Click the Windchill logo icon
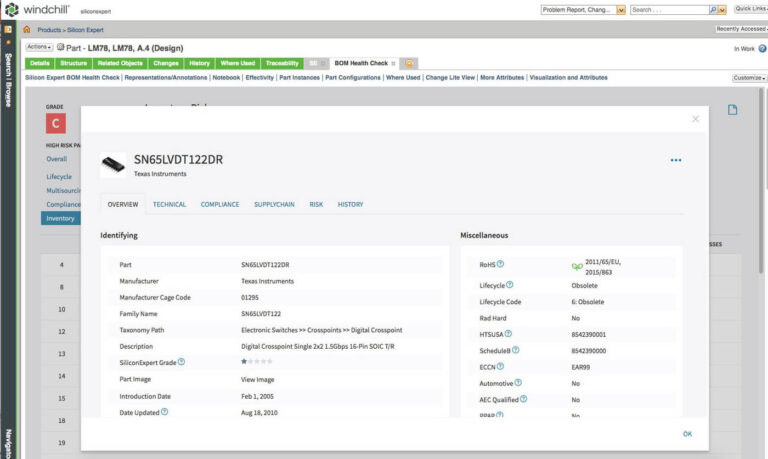The image size is (768, 459). (11, 9)
